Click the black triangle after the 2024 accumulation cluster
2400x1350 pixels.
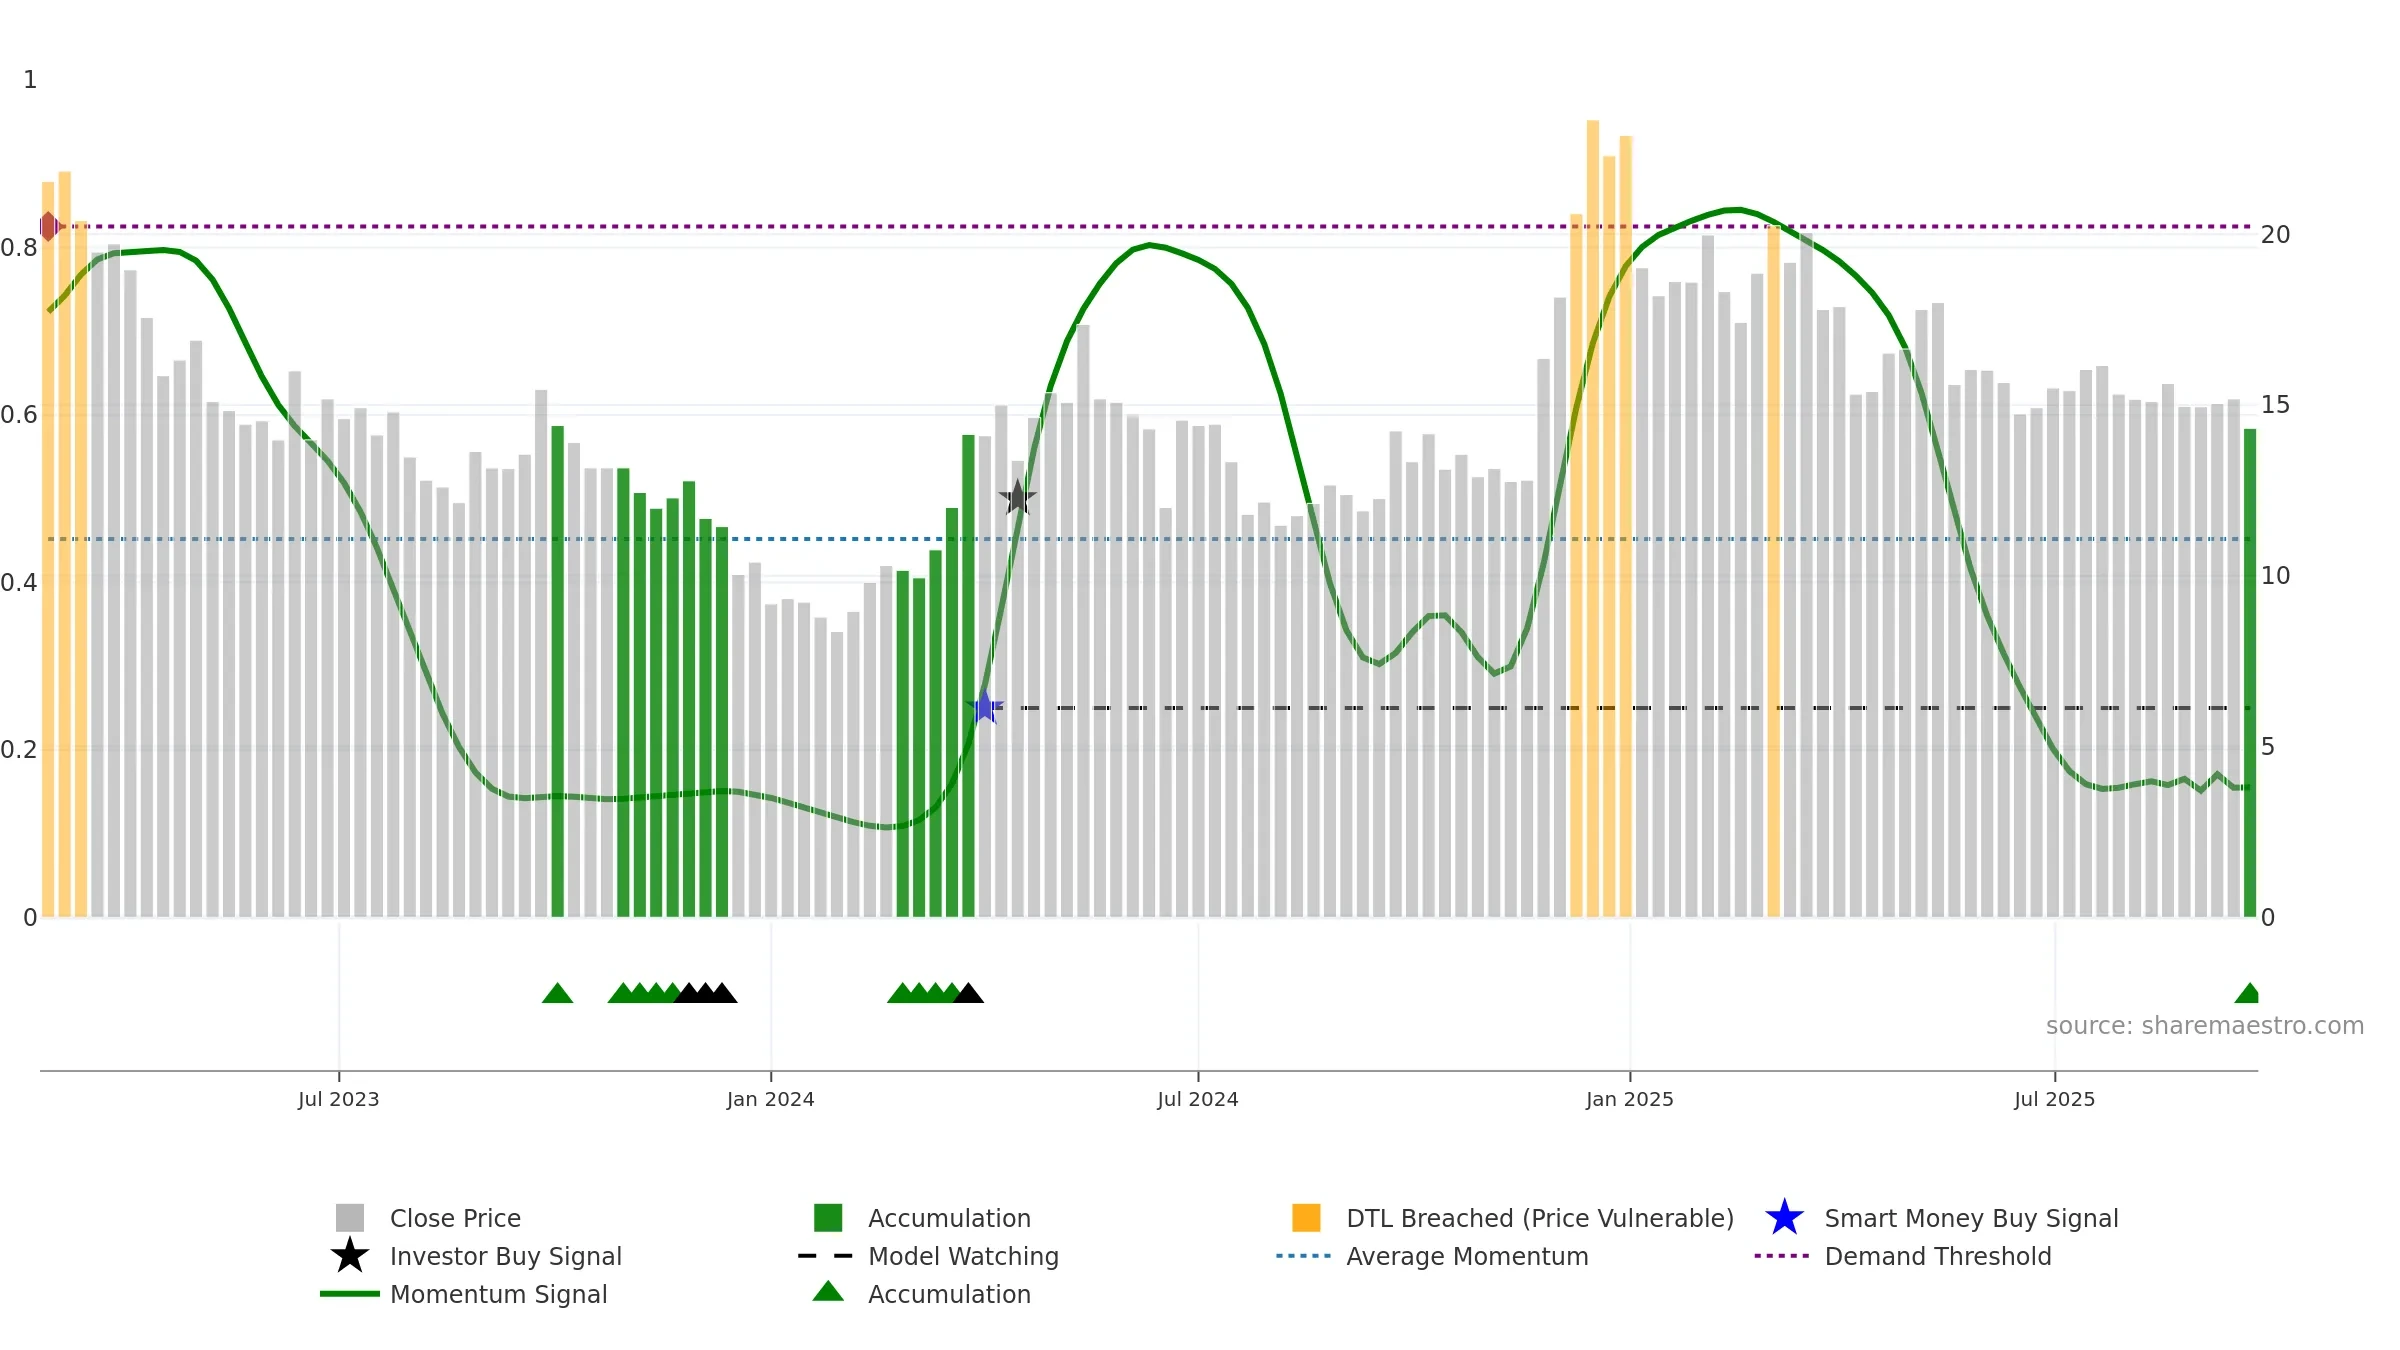pyautogui.click(x=968, y=993)
